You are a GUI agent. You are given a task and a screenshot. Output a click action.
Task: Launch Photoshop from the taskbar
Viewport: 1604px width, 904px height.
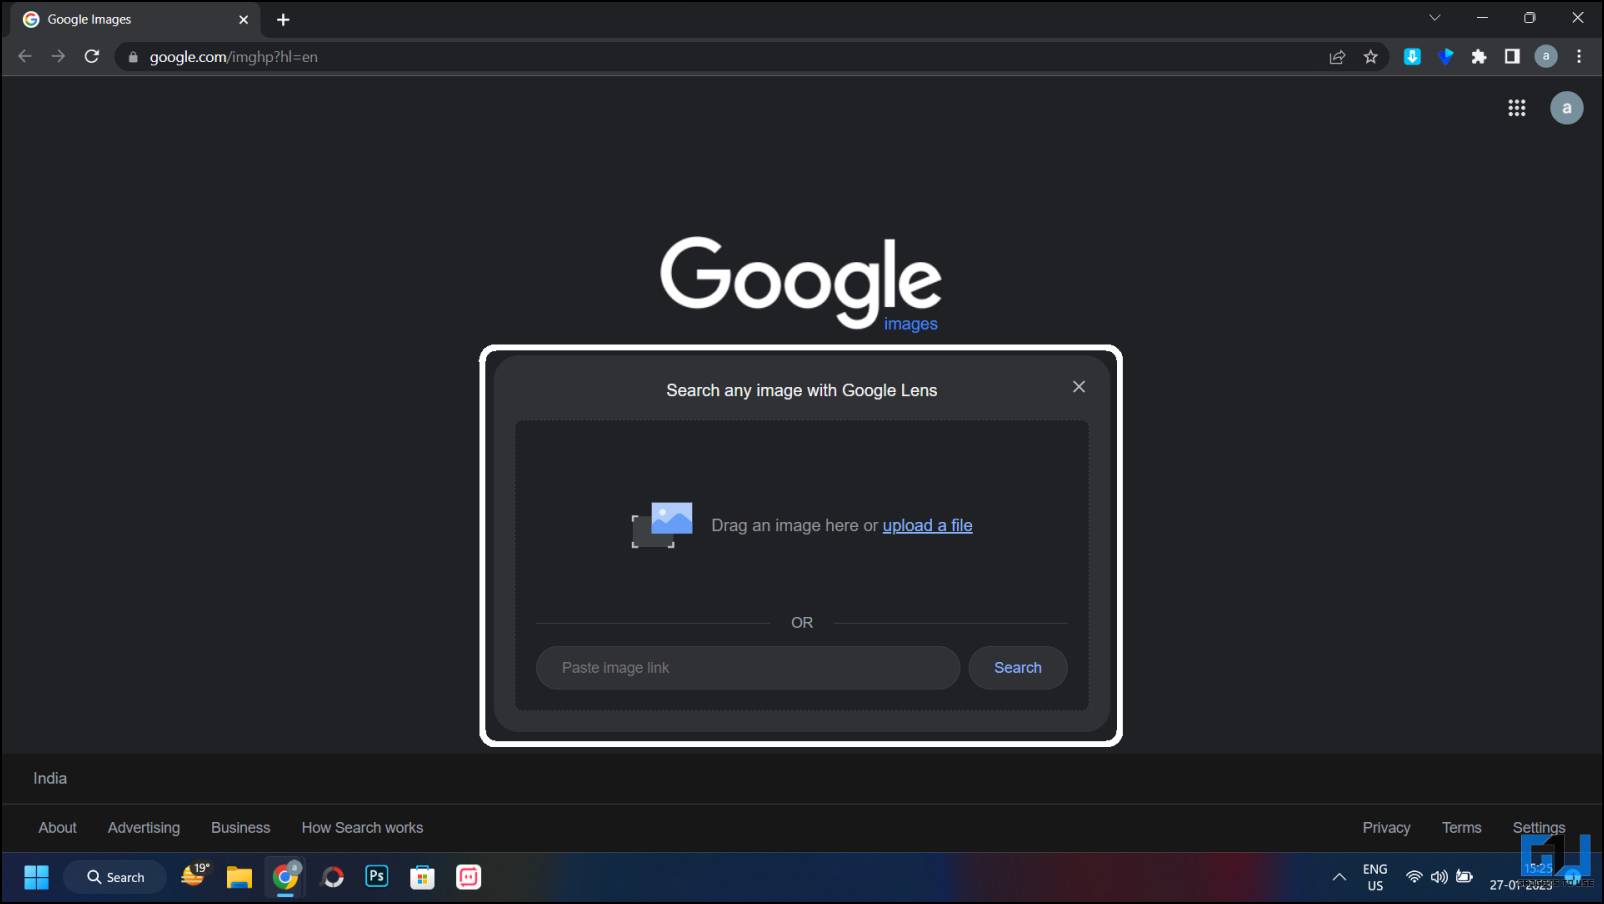pyautogui.click(x=377, y=877)
